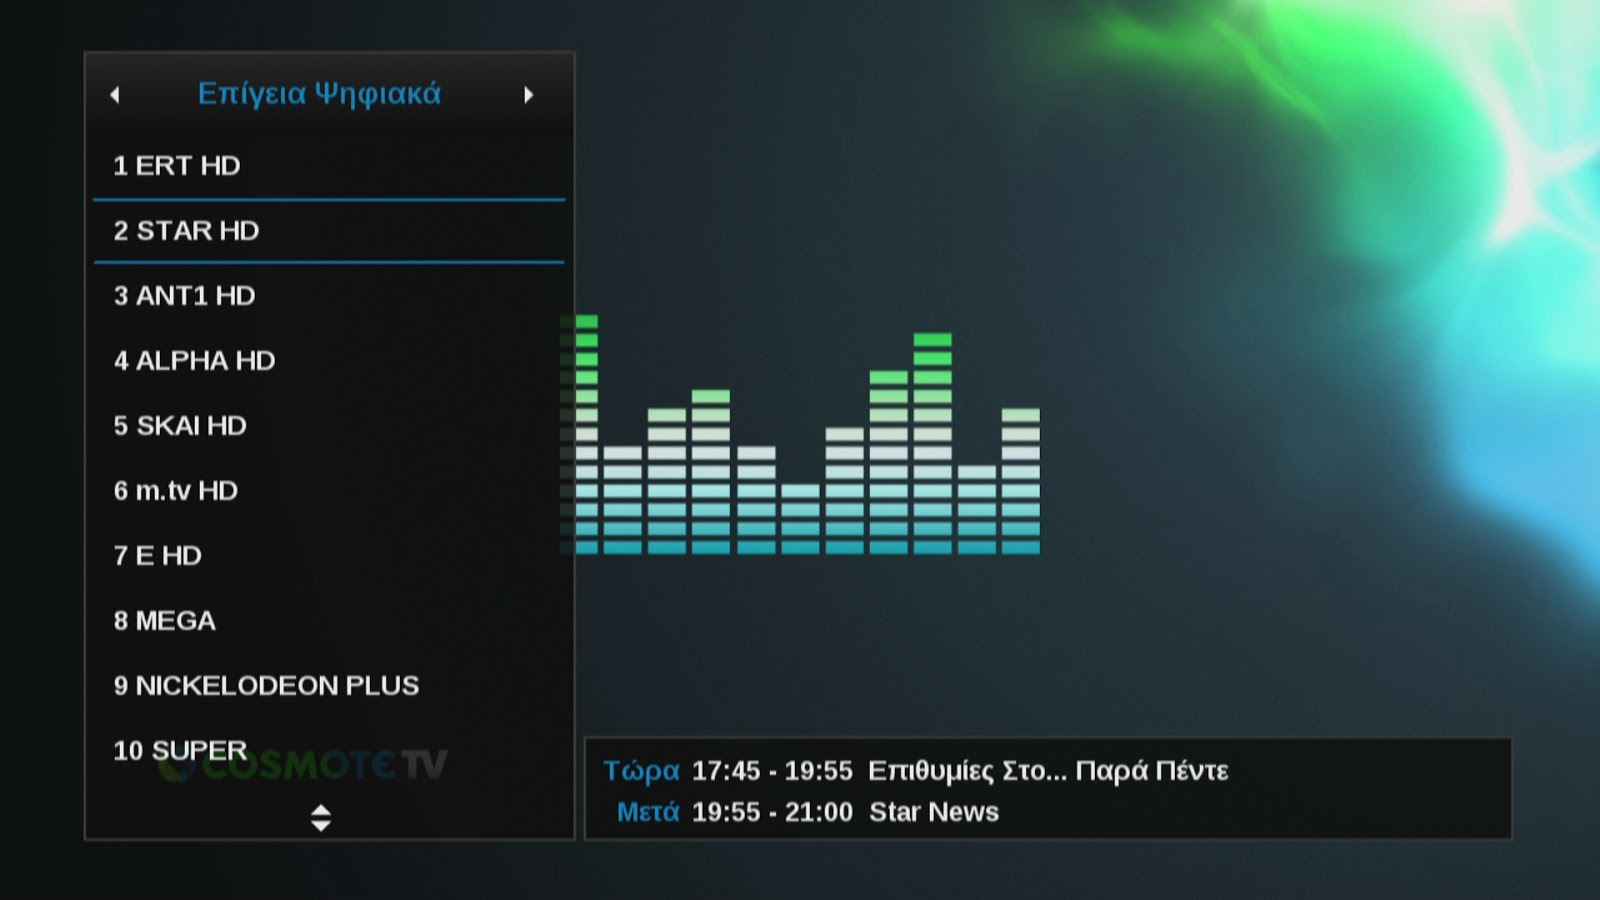Select channel 2 STAR HD
1600x900 pixels.
click(x=329, y=231)
